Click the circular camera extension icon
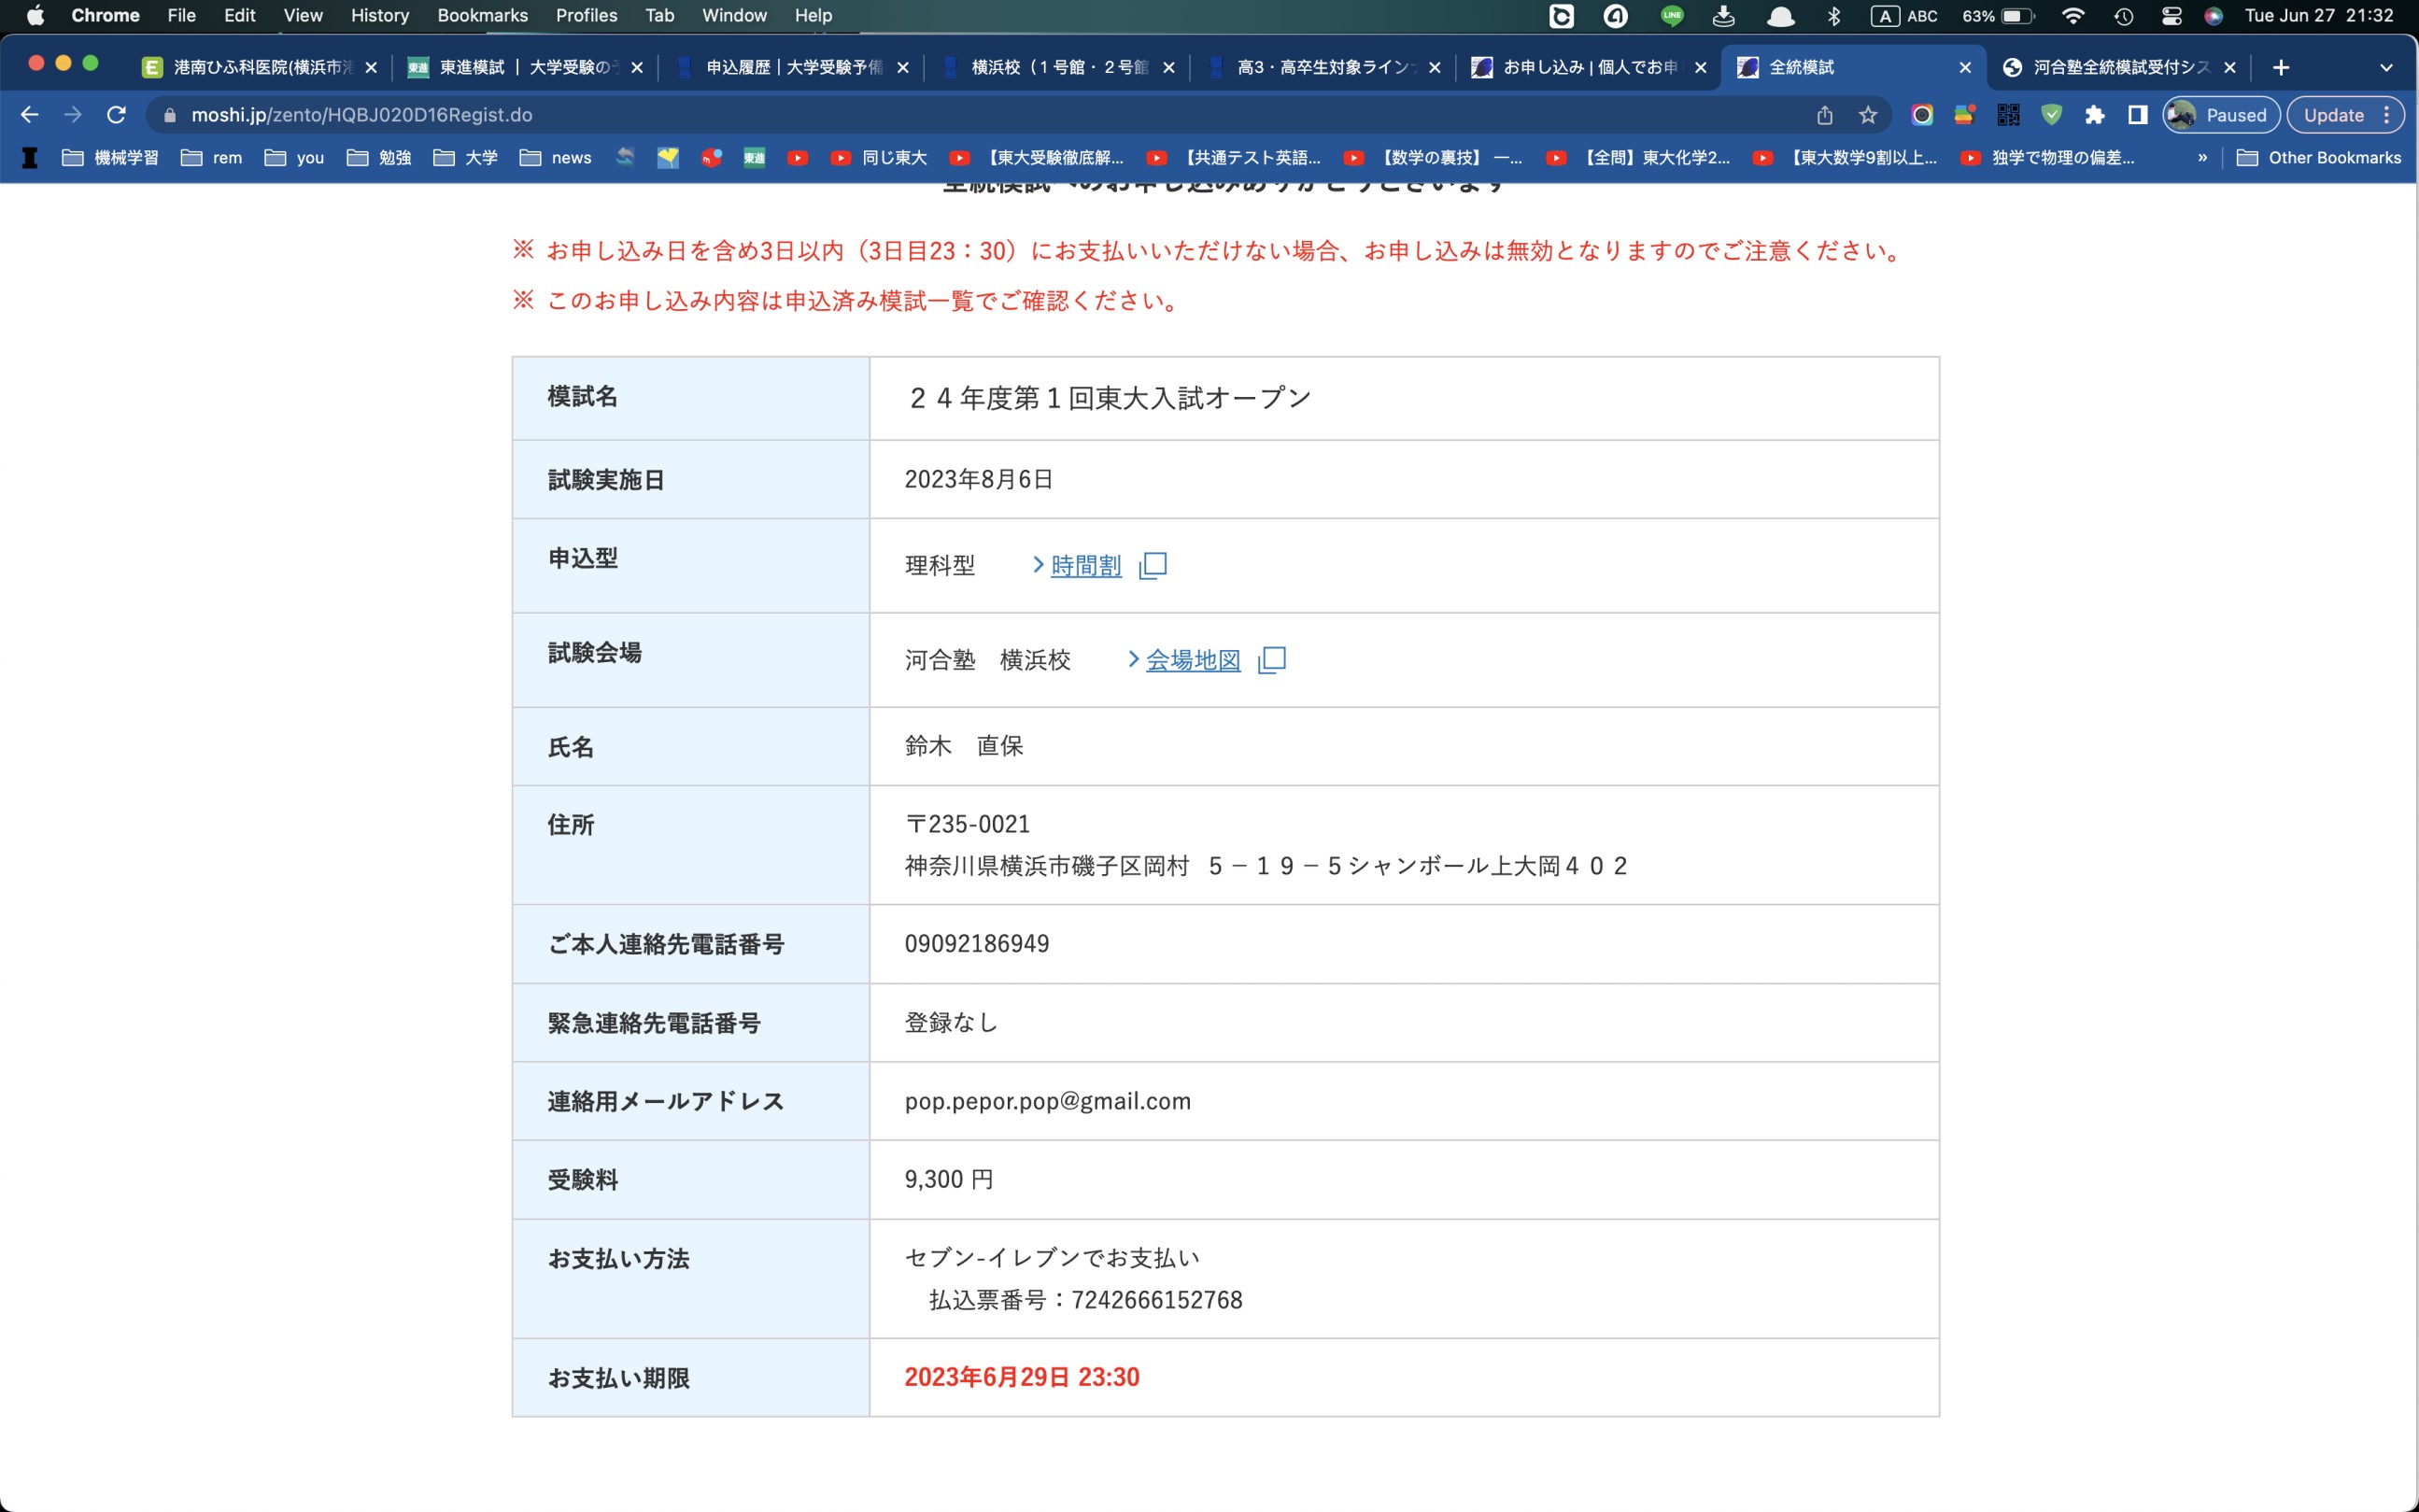The image size is (2419, 1512). [1921, 115]
